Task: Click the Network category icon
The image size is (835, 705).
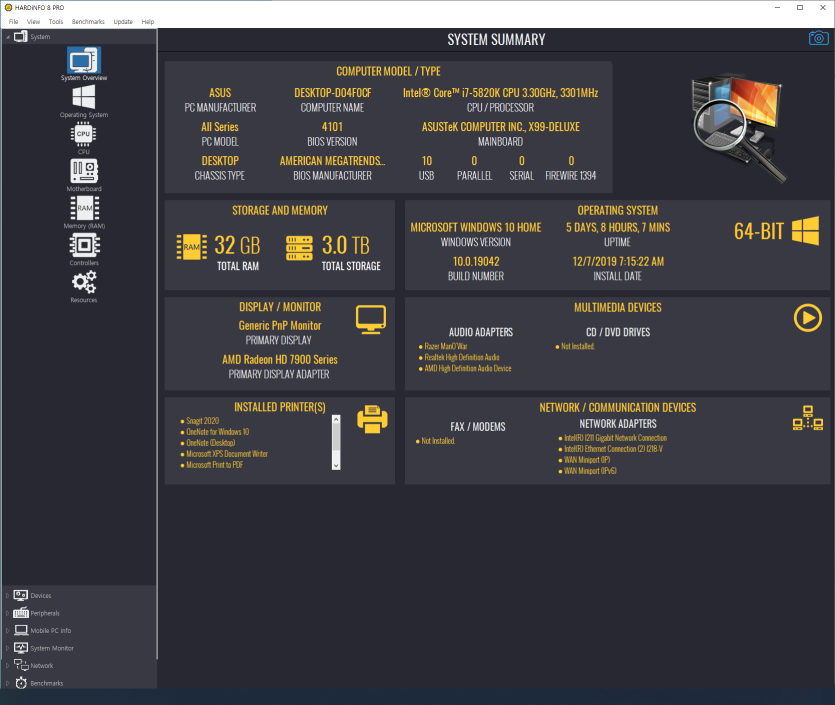Action: (x=21, y=665)
